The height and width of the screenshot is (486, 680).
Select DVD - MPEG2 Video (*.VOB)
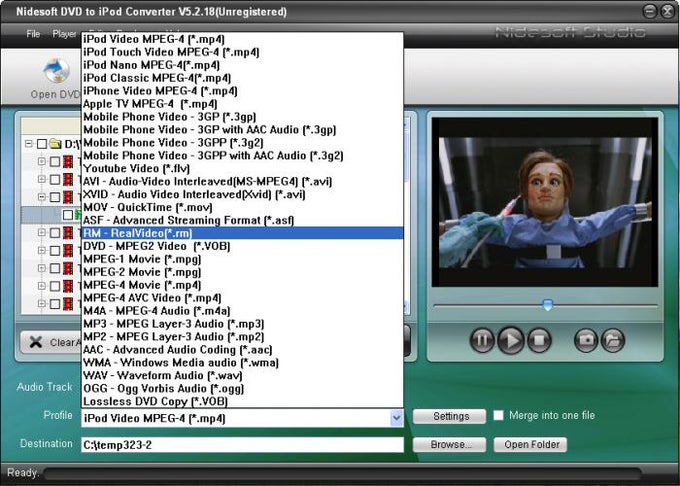pos(242,246)
